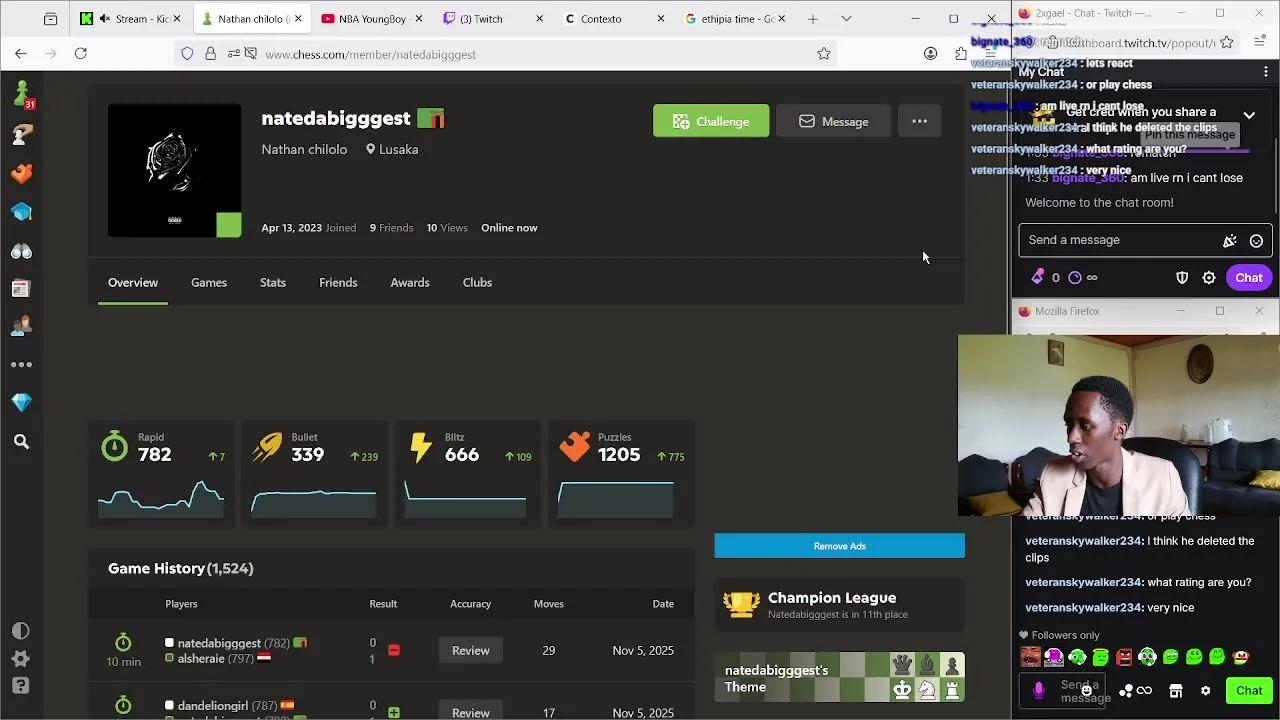Click the Challenge button
The height and width of the screenshot is (720, 1280).
coord(711,121)
